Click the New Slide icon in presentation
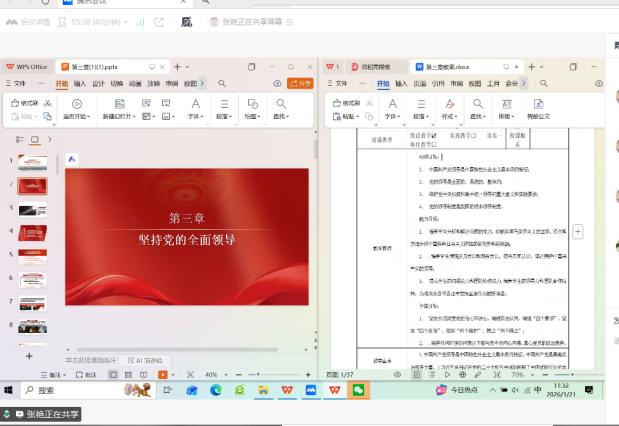619x426 pixels. pos(119,103)
